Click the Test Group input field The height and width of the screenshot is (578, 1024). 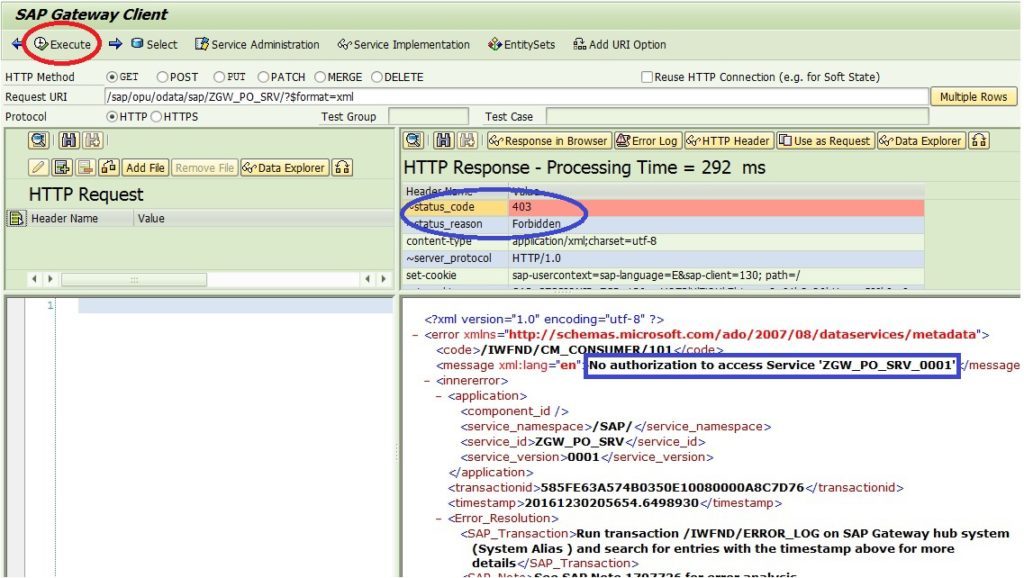tap(428, 117)
